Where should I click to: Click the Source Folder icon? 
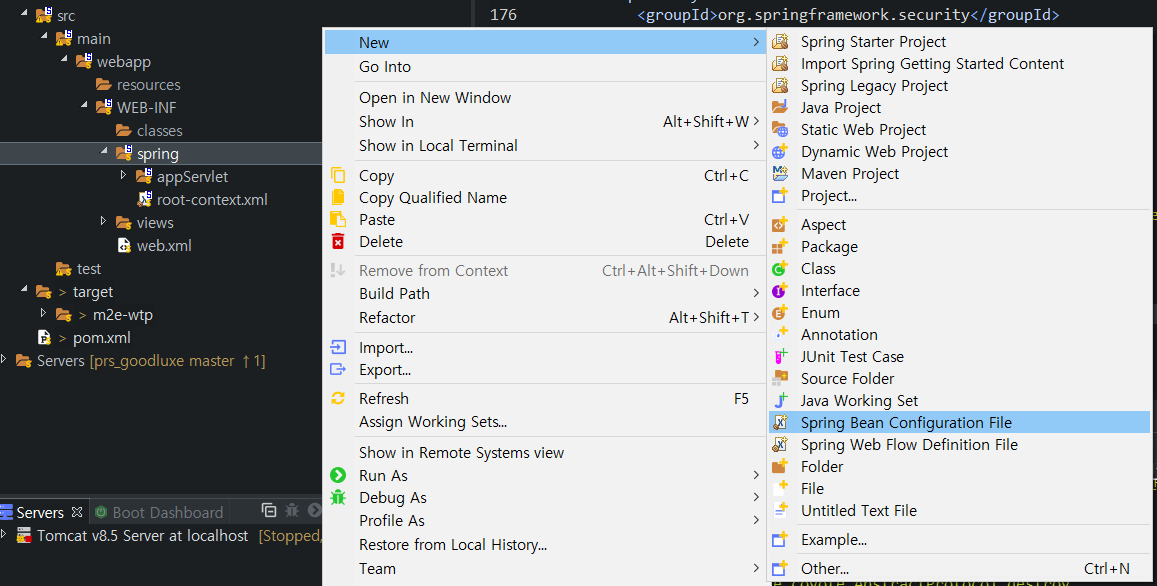point(780,379)
